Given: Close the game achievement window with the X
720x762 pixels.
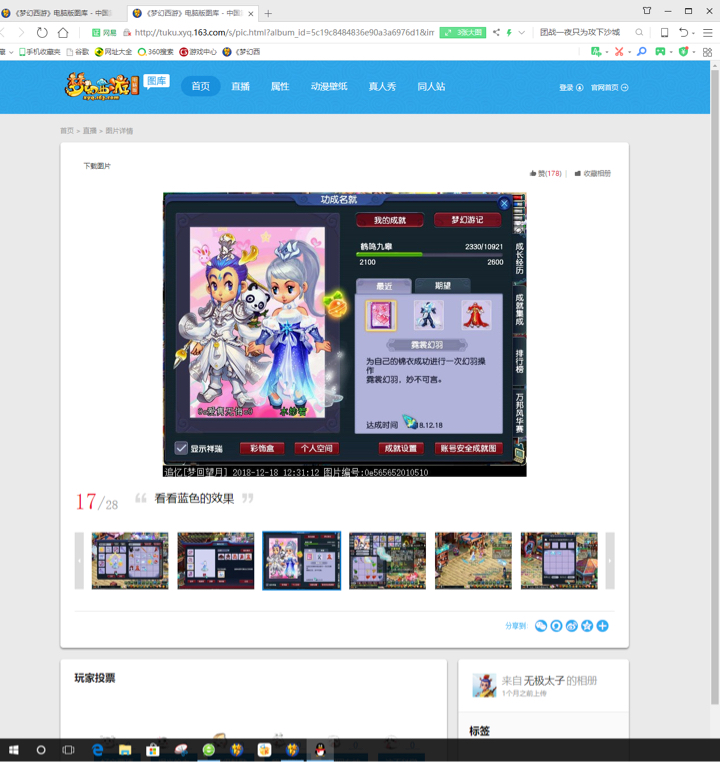Looking at the screenshot, I should click(504, 204).
